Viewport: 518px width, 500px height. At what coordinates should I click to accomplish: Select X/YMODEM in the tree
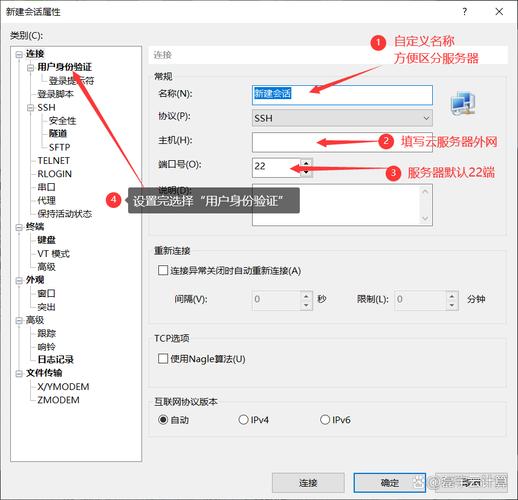pos(63,387)
